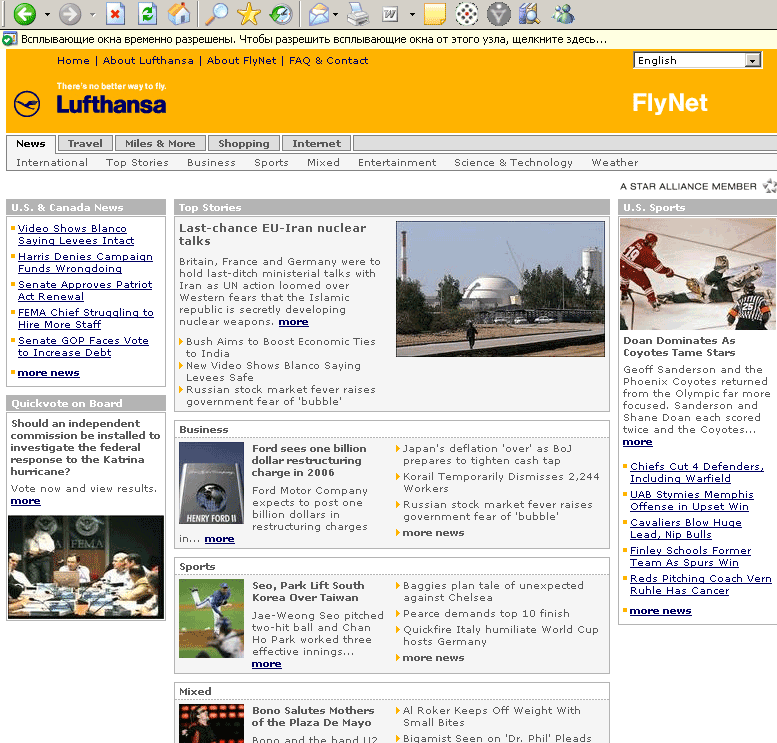Click the FEMA meeting photo
The image size is (777, 743).
86,567
